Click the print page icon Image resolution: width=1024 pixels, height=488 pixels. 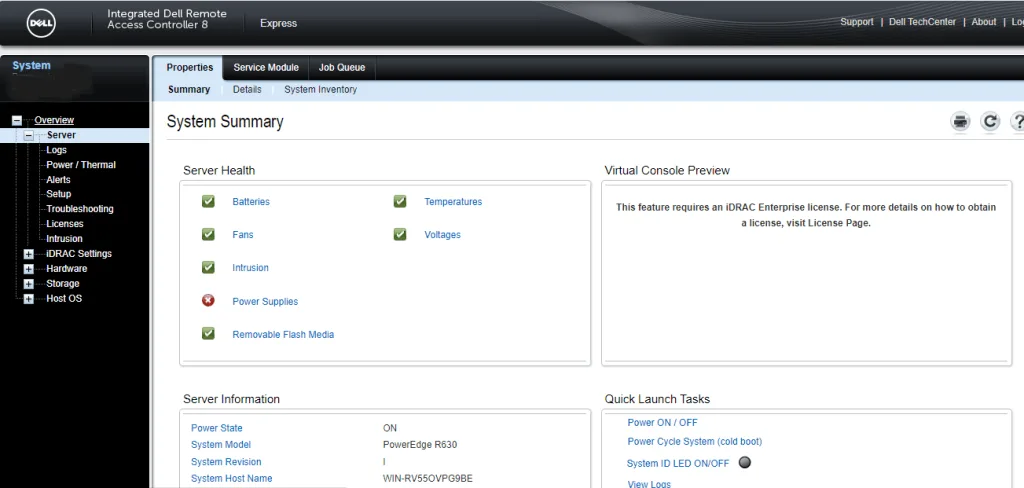(960, 122)
